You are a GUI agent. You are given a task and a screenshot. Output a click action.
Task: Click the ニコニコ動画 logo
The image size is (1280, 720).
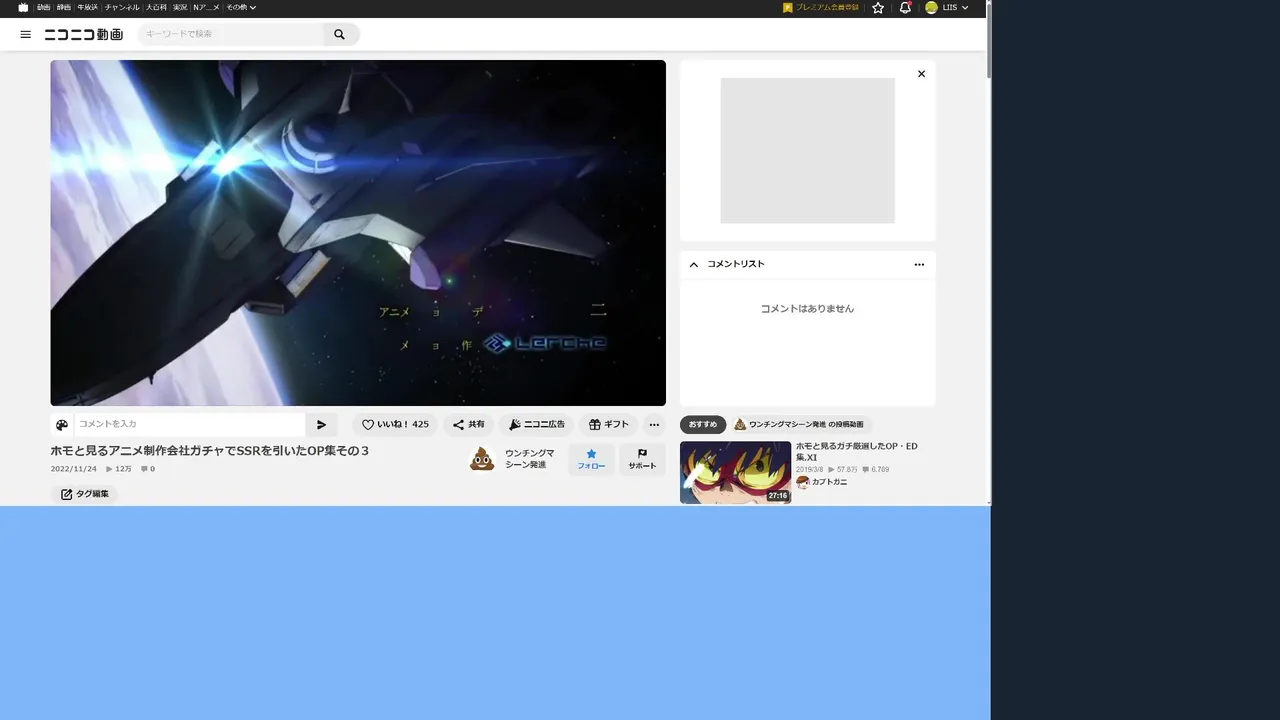84,34
